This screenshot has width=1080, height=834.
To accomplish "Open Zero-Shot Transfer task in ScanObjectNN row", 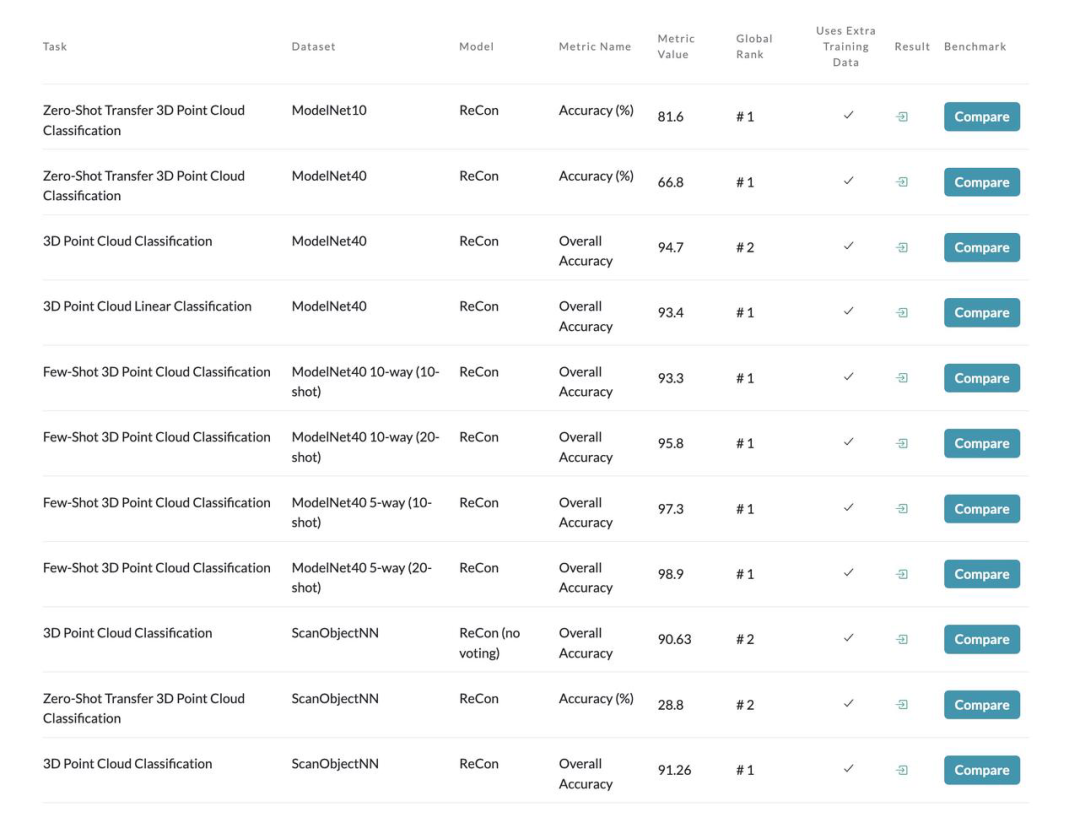I will (143, 708).
